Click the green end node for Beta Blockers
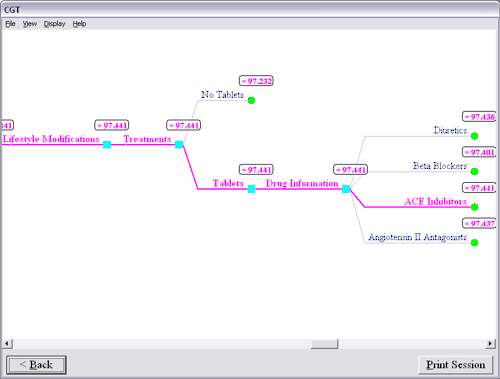The image size is (500, 379). [x=475, y=171]
